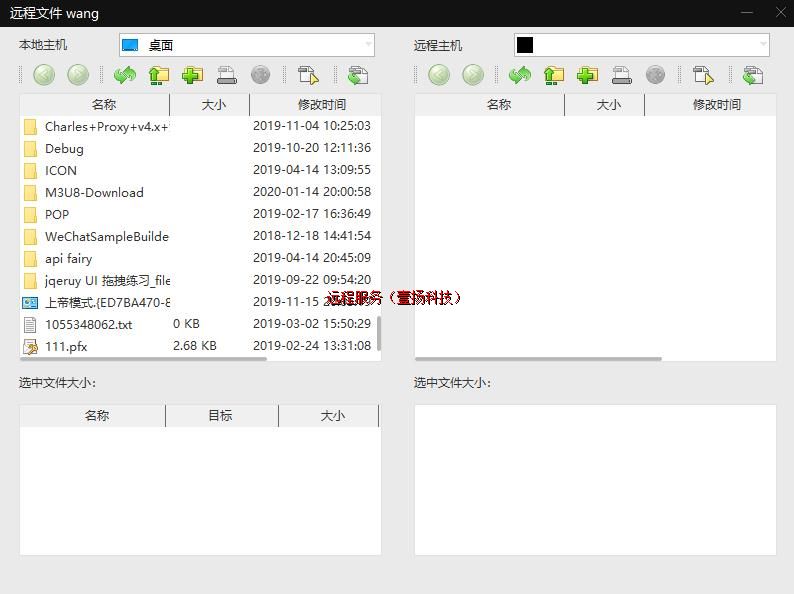Viewport: 794px width, 594px height.
Task: Open the remote host path dropdown
Action: [763, 45]
